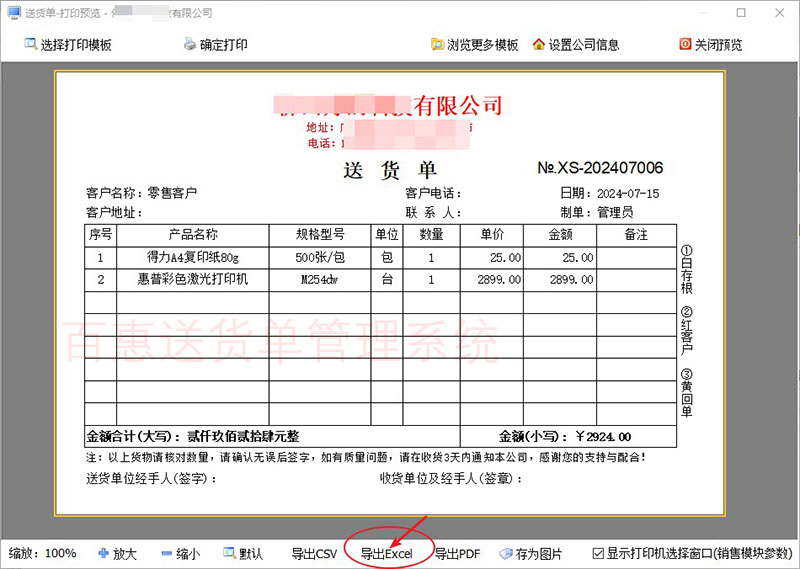
Task: Zoom out using 缩小 label
Action: (x=188, y=554)
